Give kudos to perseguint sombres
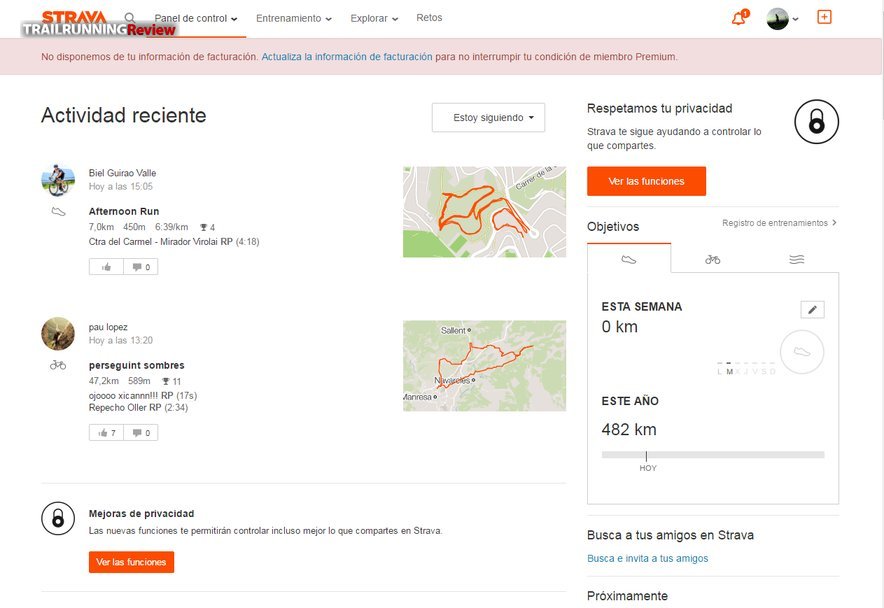This screenshot has width=884, height=608. point(106,433)
